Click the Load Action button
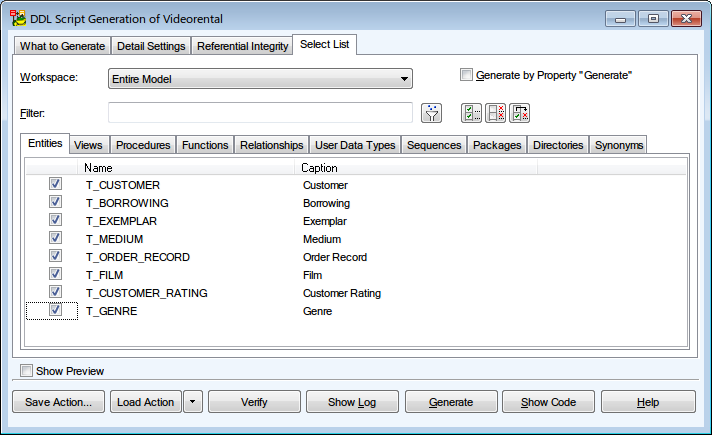Screen dimensions: 712x435 click(x=146, y=402)
